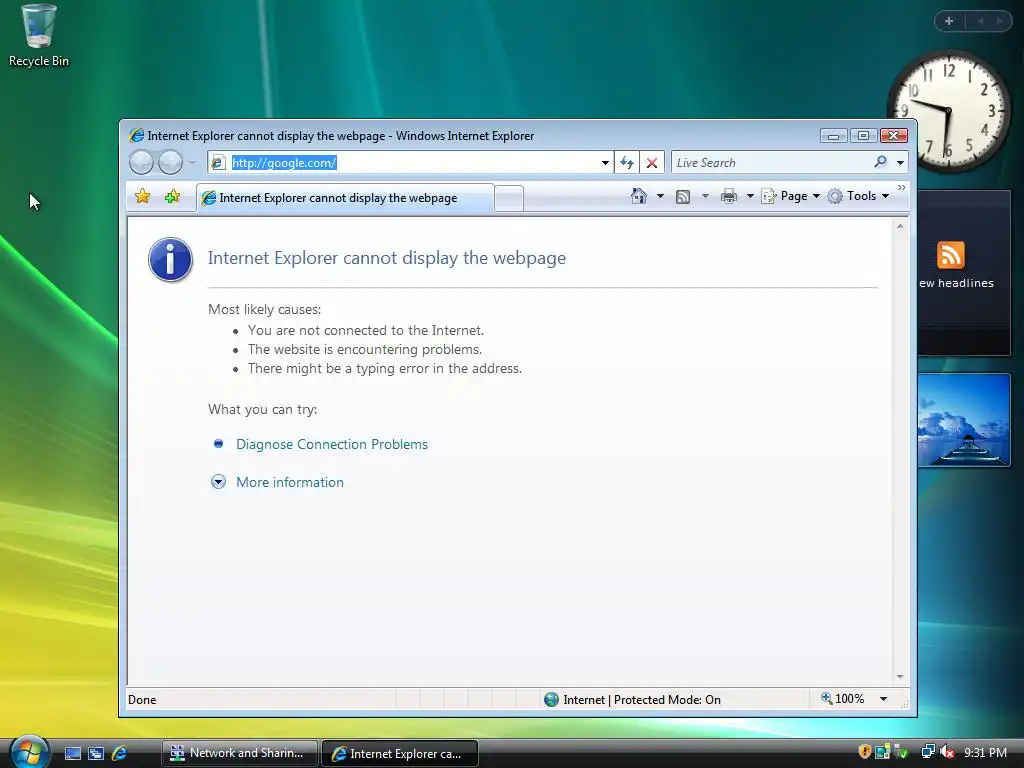Click the Refresh page icon
The height and width of the screenshot is (768, 1024).
[627, 163]
